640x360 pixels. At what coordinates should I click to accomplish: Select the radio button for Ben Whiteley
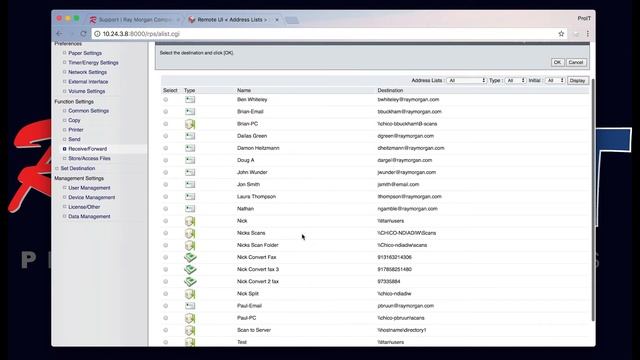click(166, 100)
